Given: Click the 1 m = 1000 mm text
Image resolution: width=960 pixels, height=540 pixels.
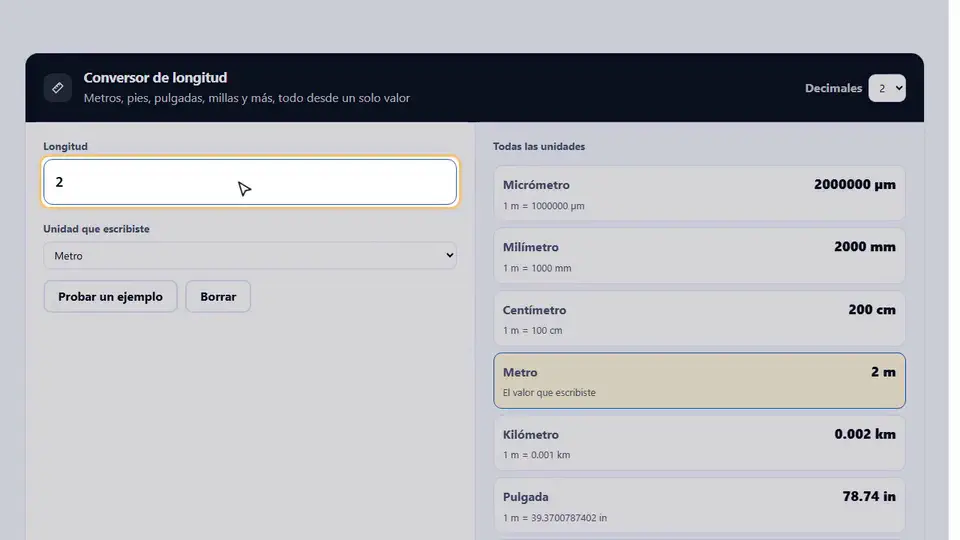Looking at the screenshot, I should click(x=537, y=268).
